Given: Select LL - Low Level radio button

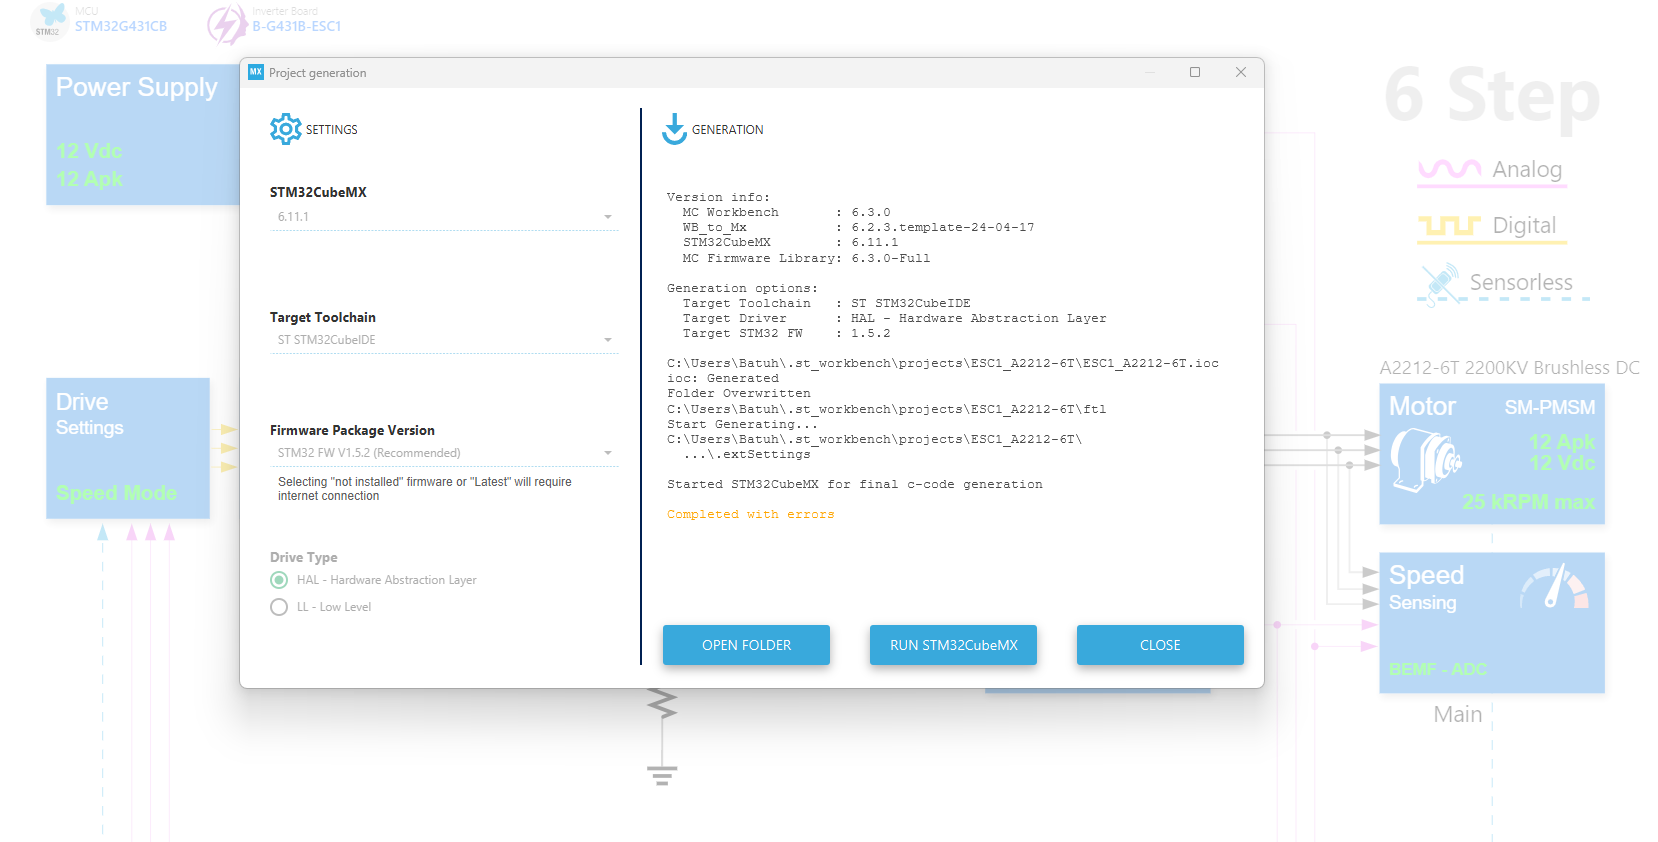Looking at the screenshot, I should (279, 607).
